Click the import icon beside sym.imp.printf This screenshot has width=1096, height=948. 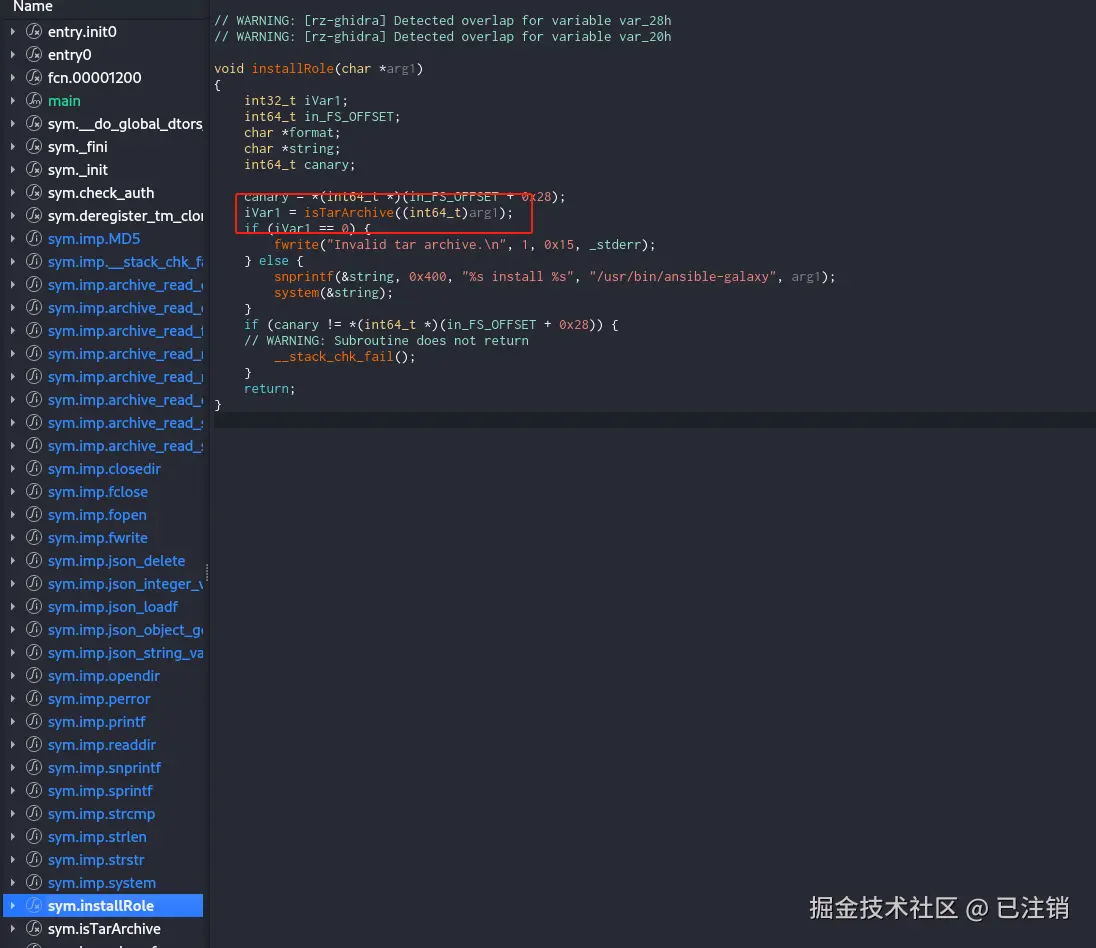tap(34, 721)
